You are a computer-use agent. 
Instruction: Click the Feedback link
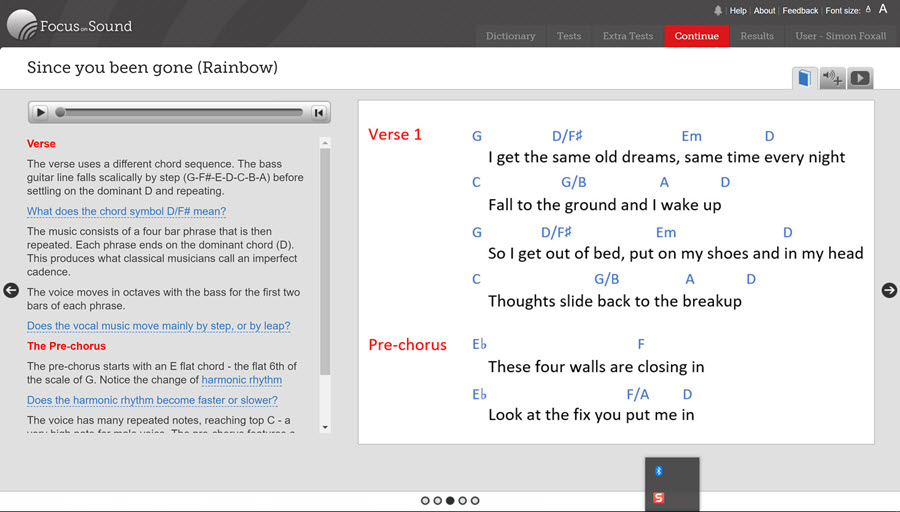[x=800, y=10]
